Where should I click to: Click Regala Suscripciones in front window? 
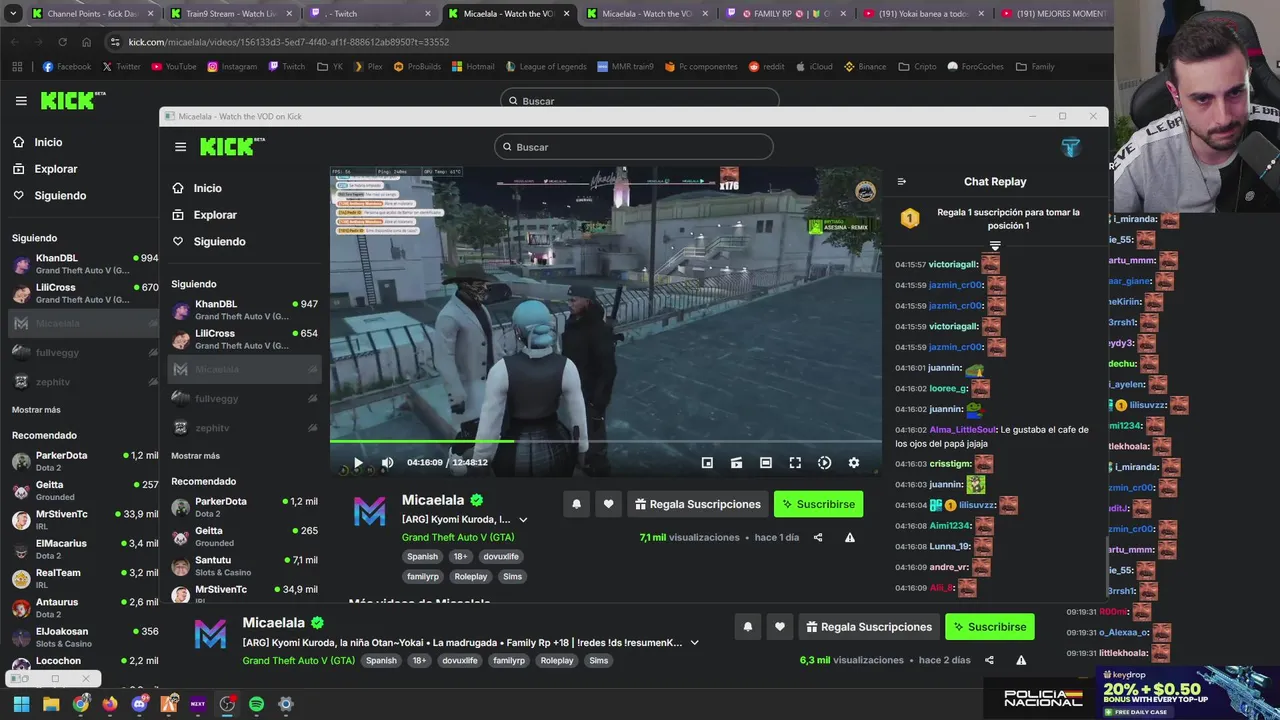tap(697, 504)
